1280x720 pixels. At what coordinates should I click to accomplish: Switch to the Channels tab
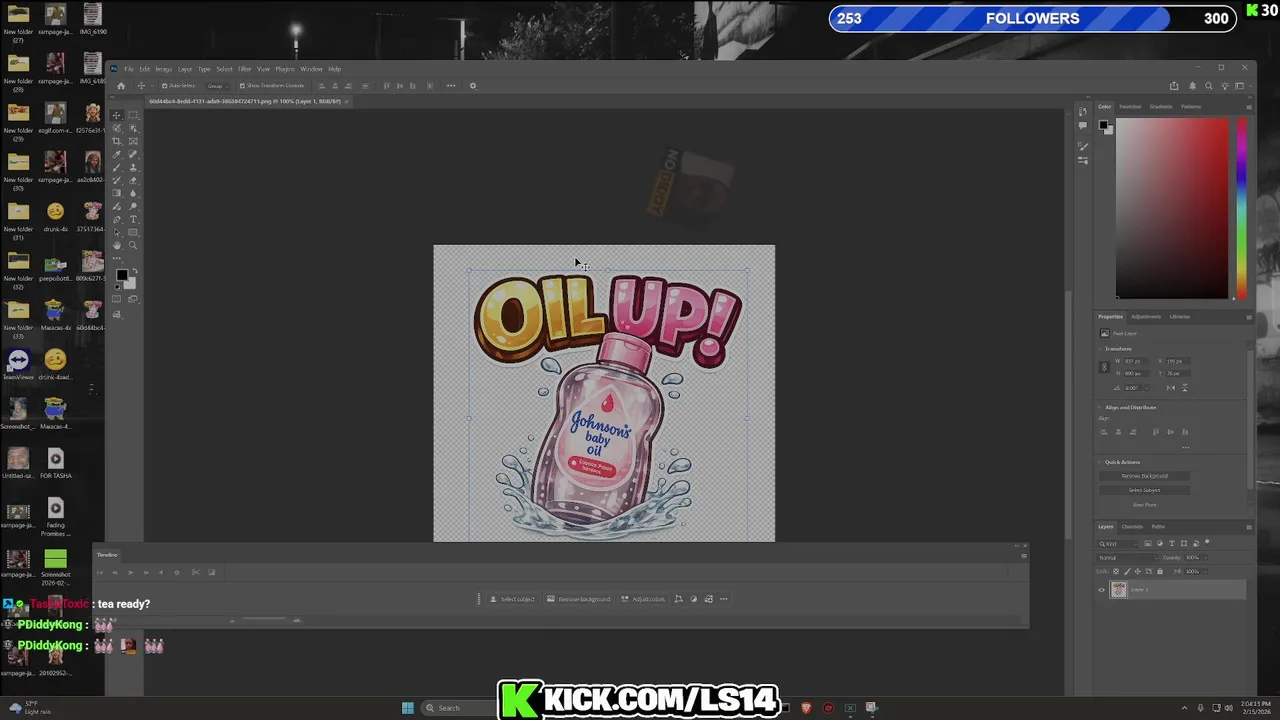1132,526
